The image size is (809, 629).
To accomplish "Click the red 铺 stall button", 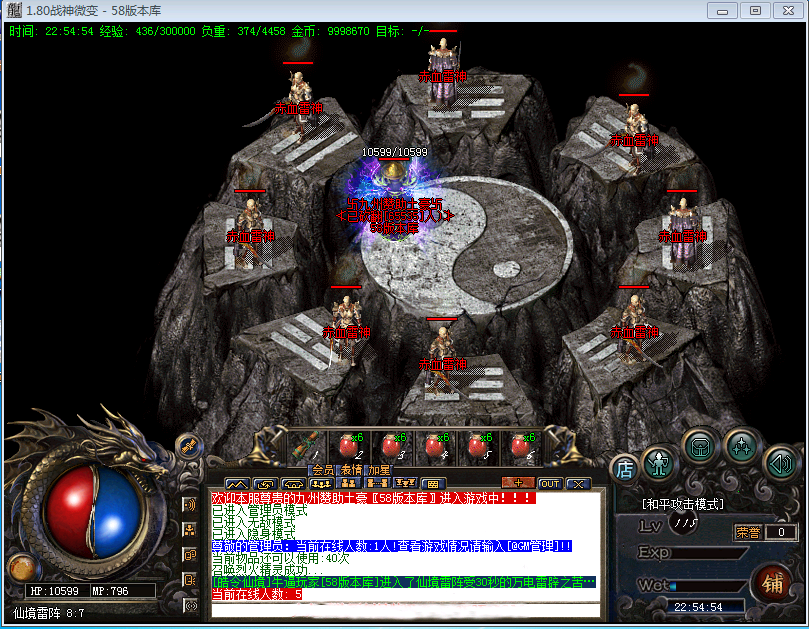I will pos(772,581).
